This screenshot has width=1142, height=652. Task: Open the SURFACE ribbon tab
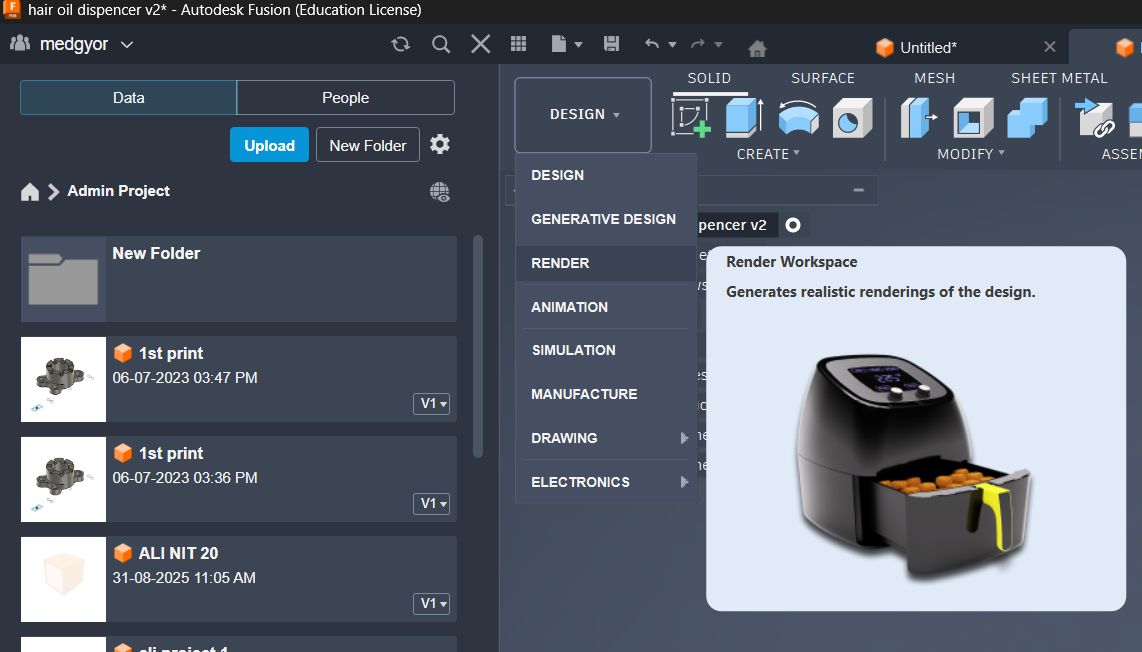[x=823, y=78]
